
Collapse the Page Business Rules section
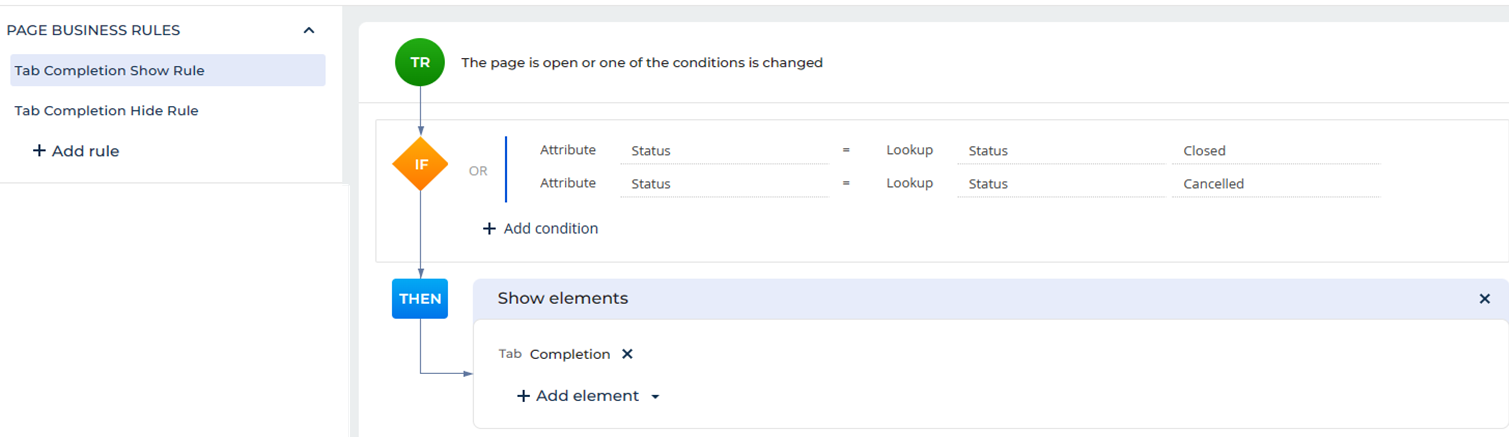309,31
